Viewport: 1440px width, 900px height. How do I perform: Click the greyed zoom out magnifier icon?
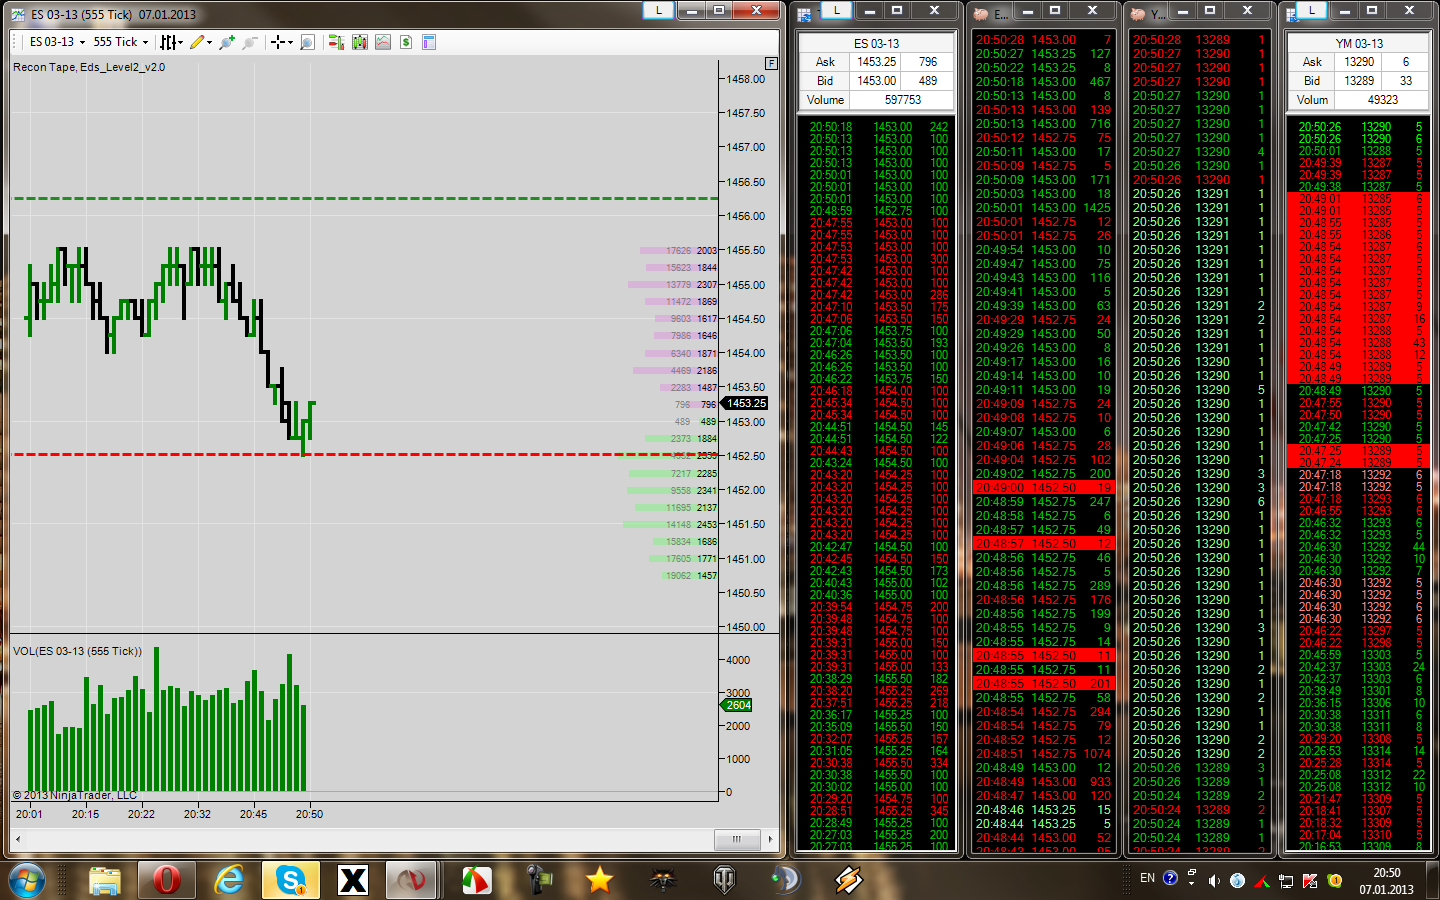(250, 42)
